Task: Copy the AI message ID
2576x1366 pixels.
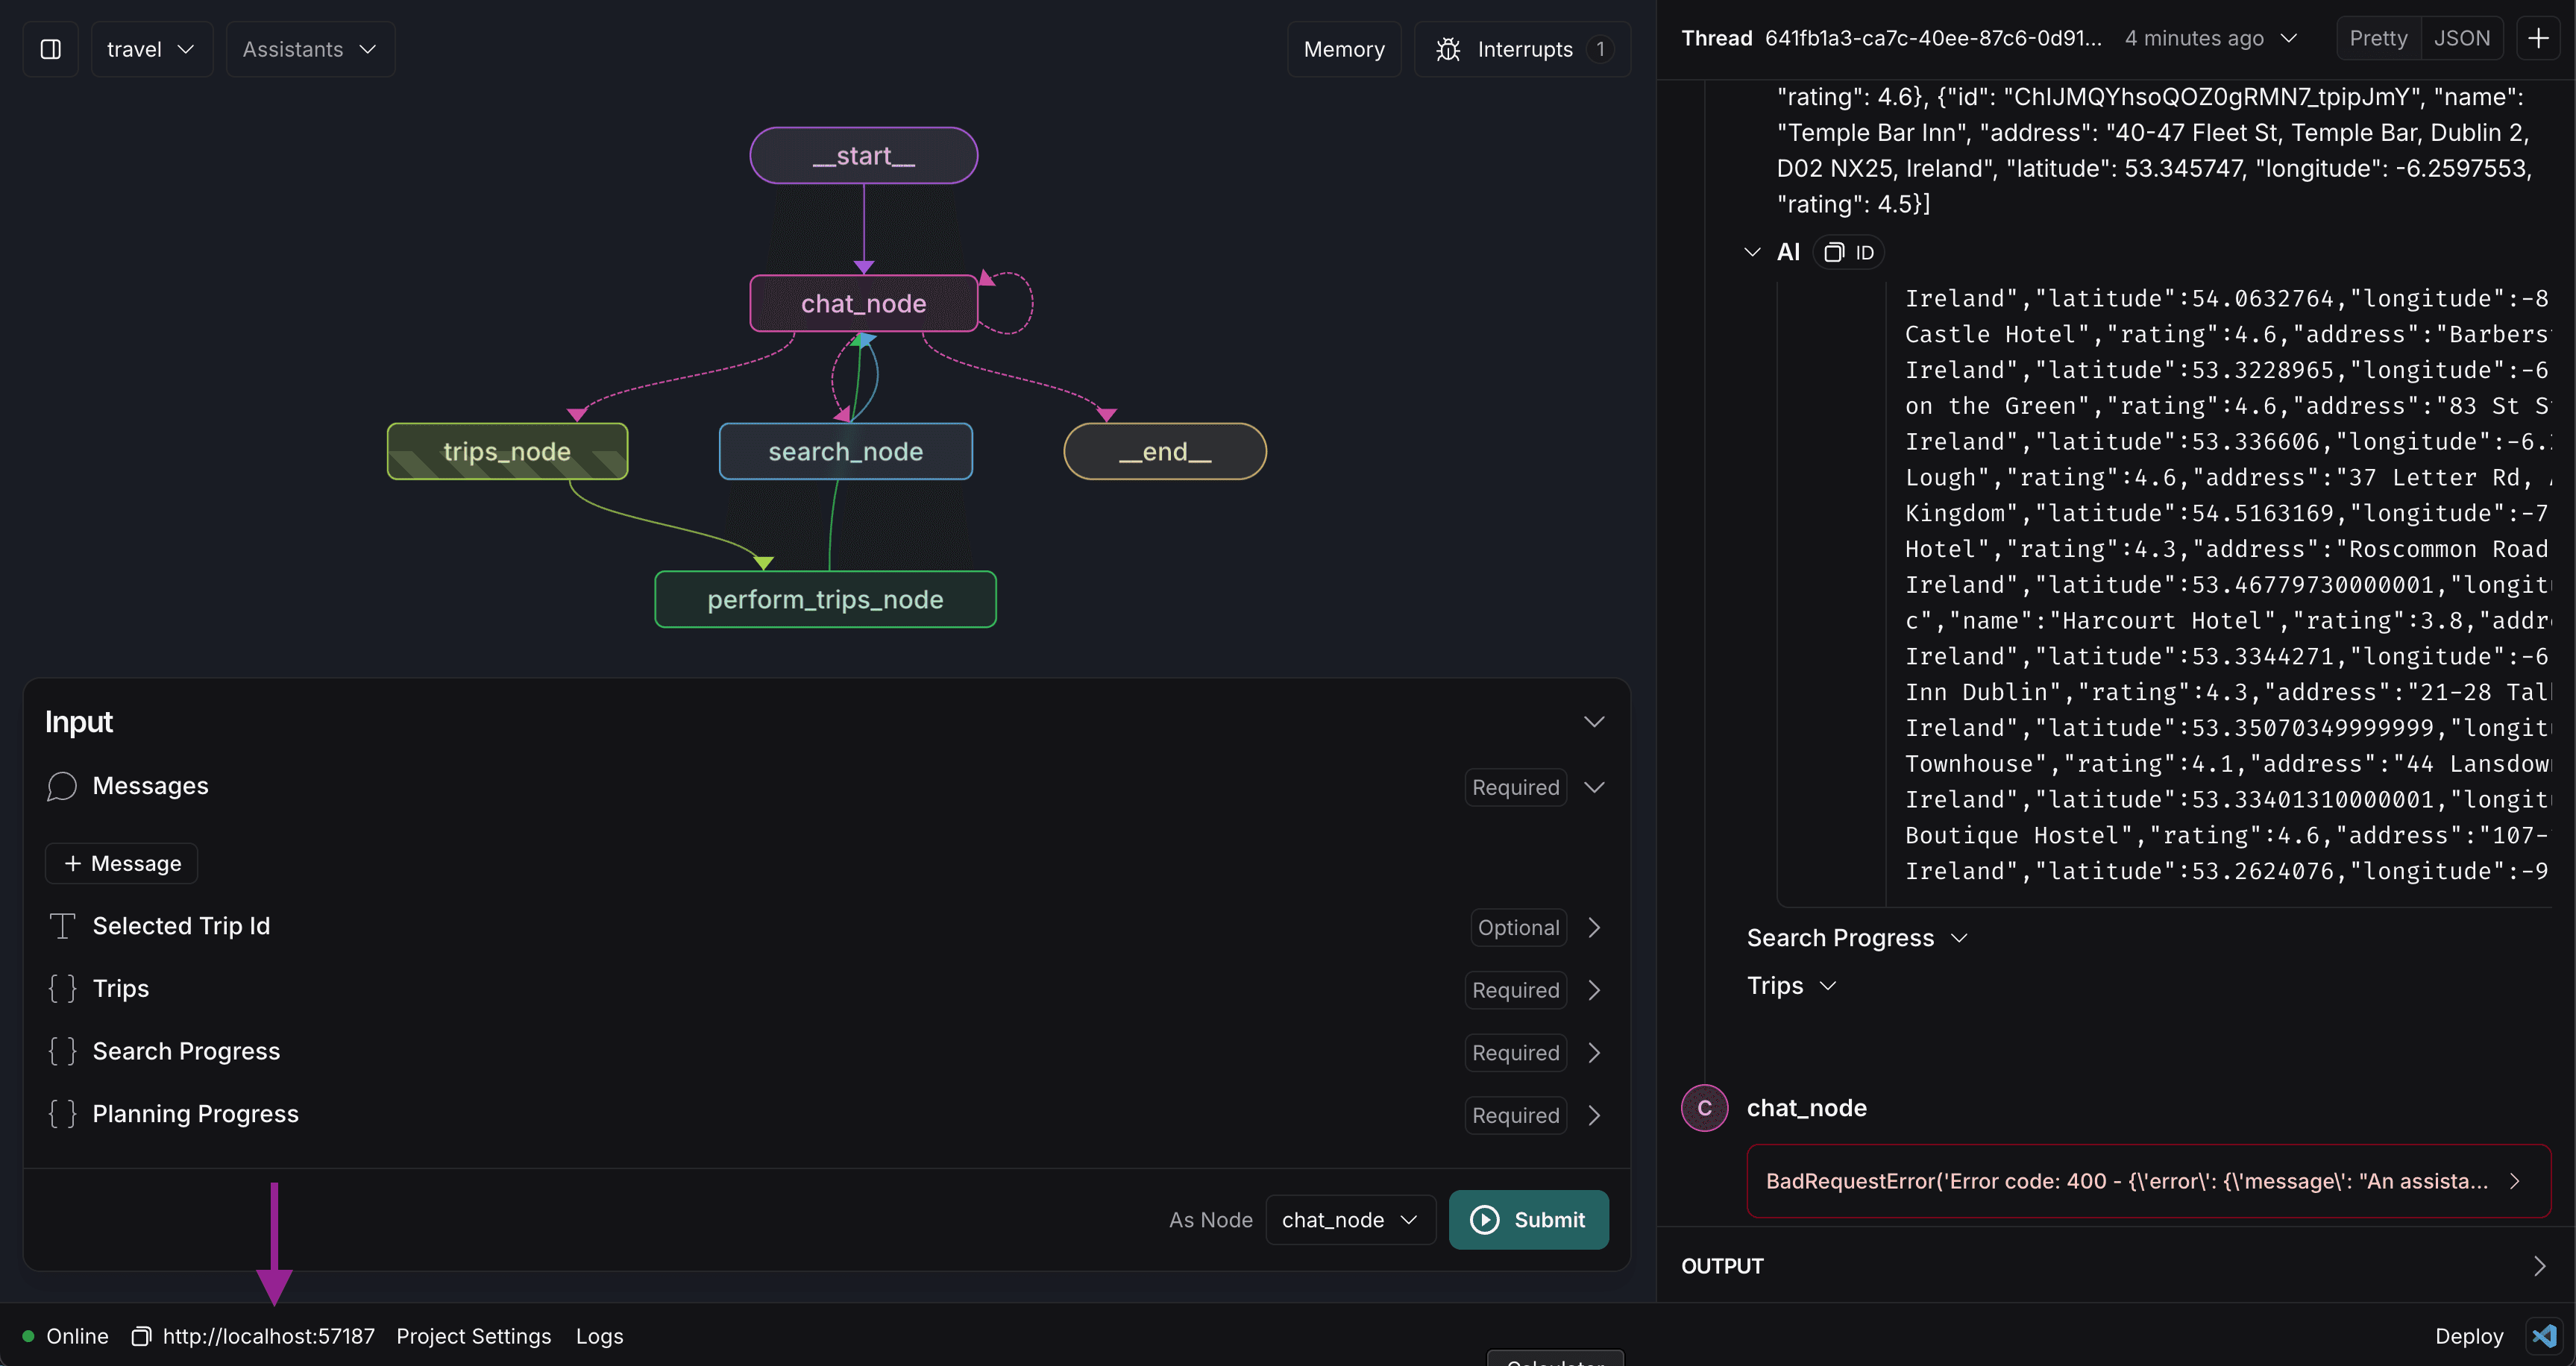Action: pyautogui.click(x=1848, y=253)
